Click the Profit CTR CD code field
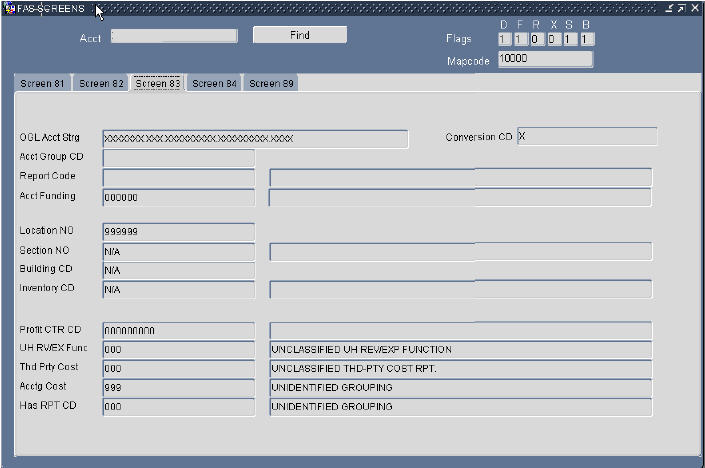 [178, 330]
